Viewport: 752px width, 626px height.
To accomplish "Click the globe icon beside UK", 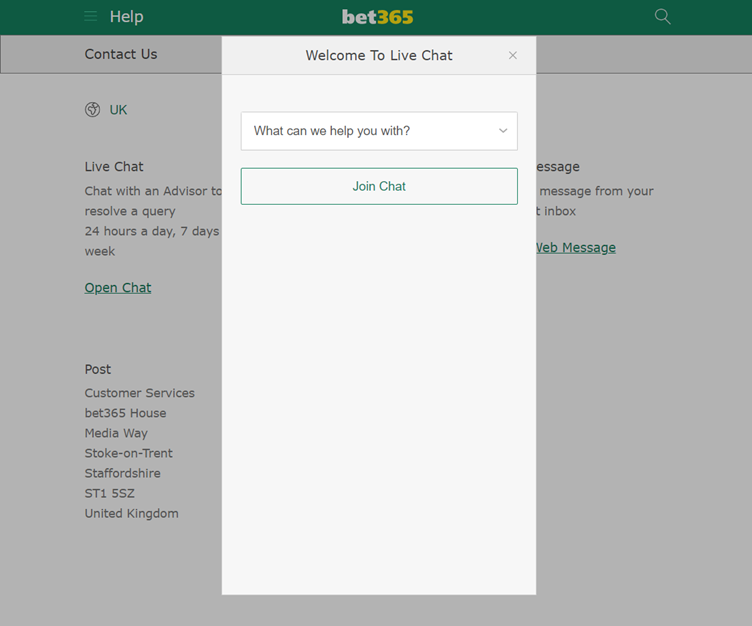I will click(93, 110).
